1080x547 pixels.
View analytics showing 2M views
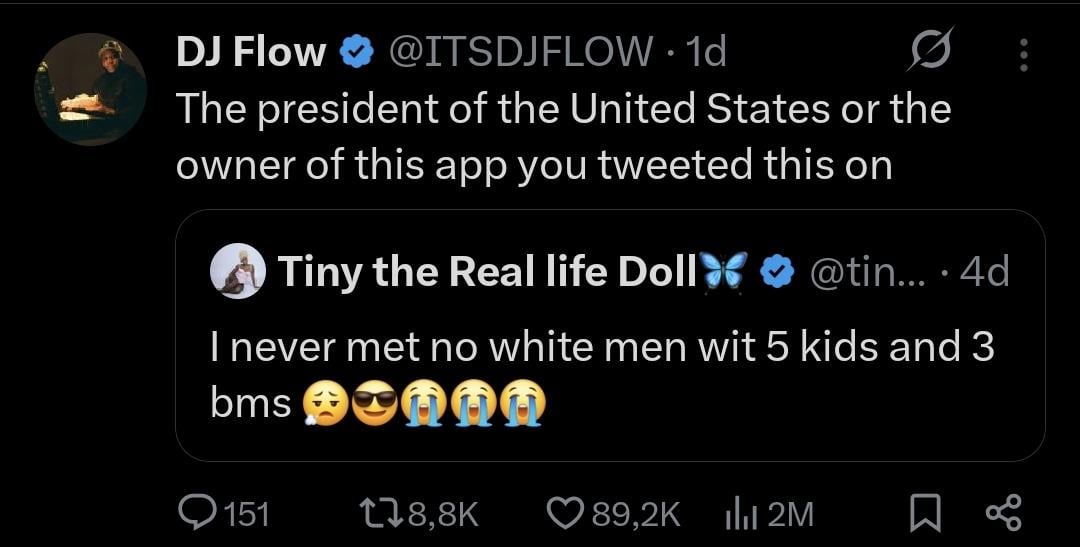pyautogui.click(x=738, y=514)
